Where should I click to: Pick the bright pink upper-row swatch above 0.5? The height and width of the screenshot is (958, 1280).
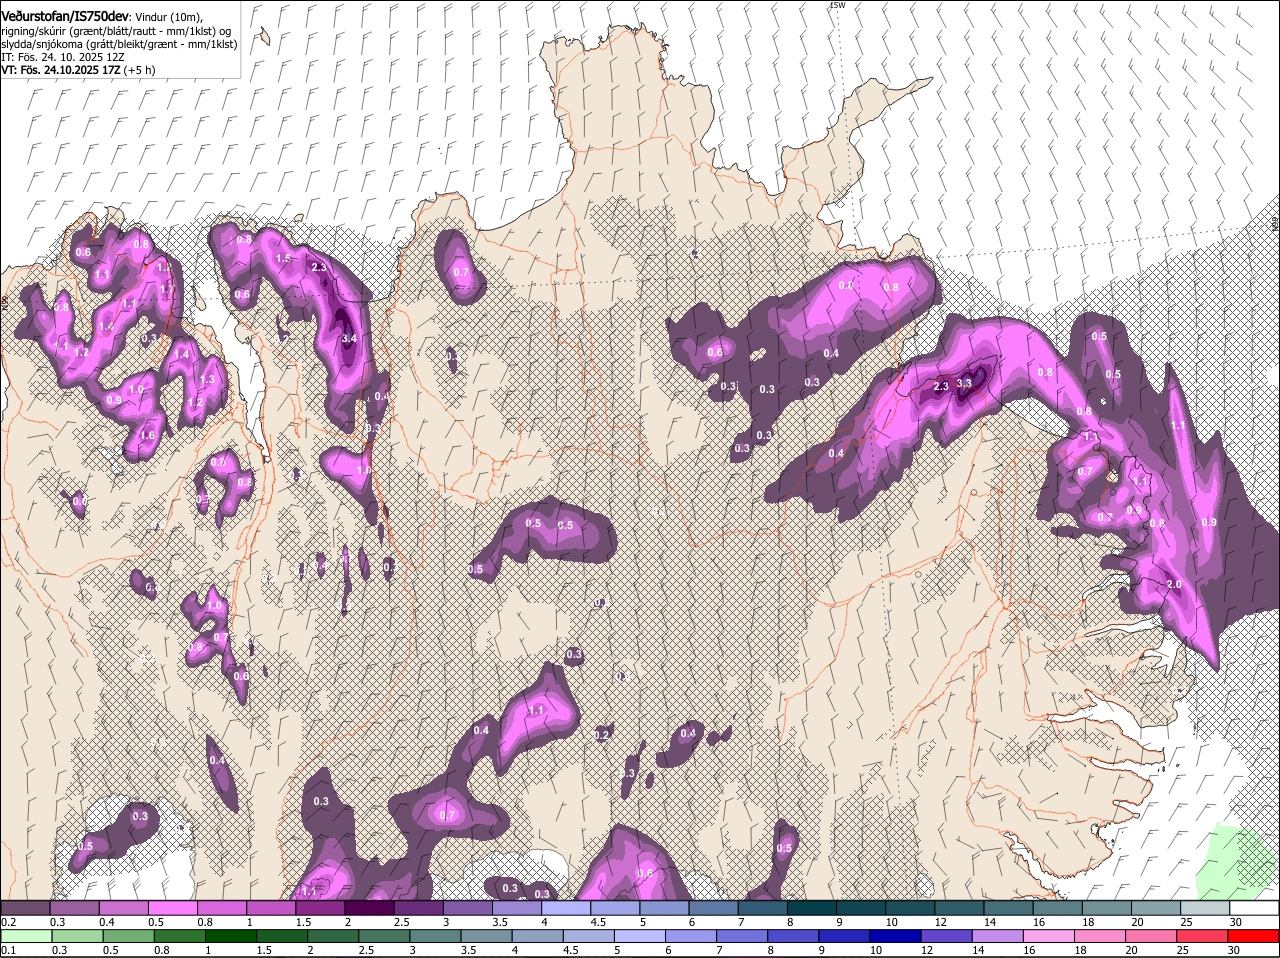coord(172,907)
